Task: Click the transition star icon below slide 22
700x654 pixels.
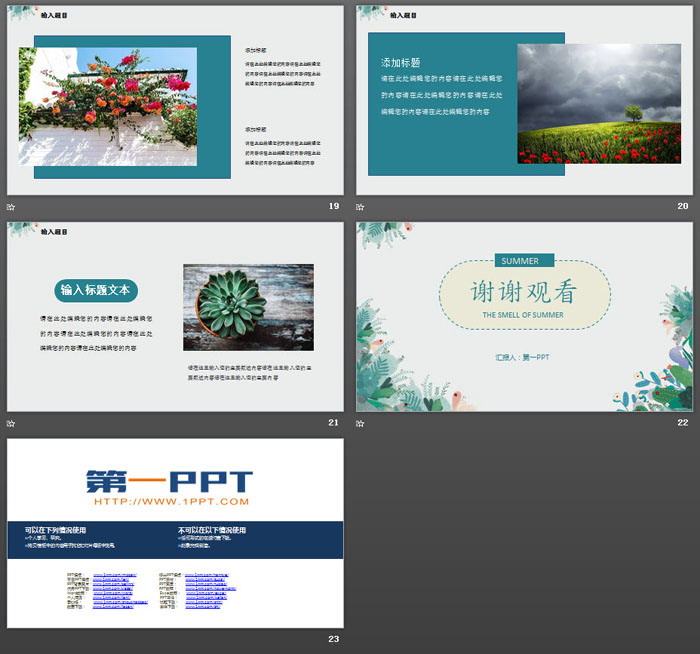Action: pos(361,423)
